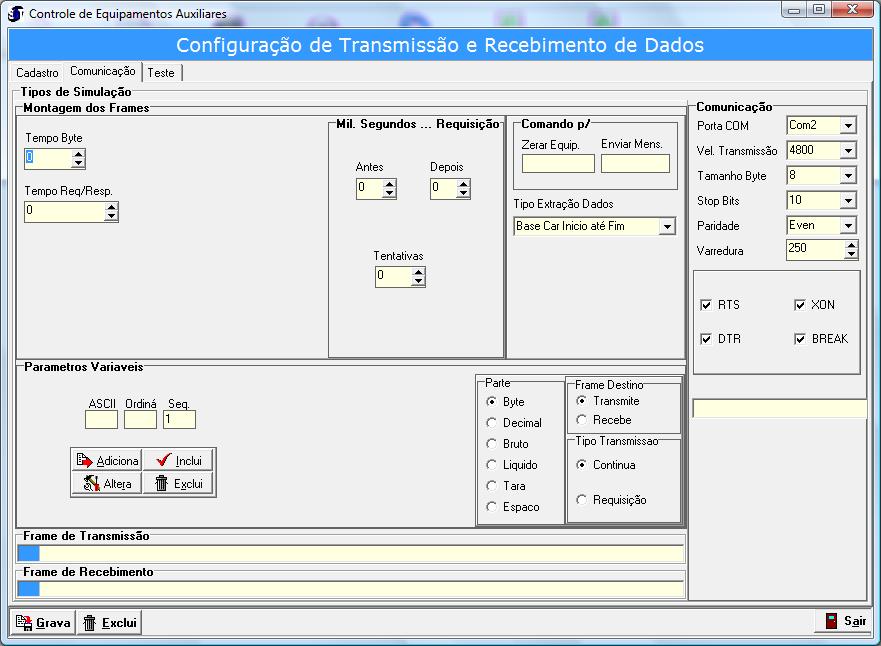Click the Grava save button
The image size is (881, 646).
click(43, 622)
